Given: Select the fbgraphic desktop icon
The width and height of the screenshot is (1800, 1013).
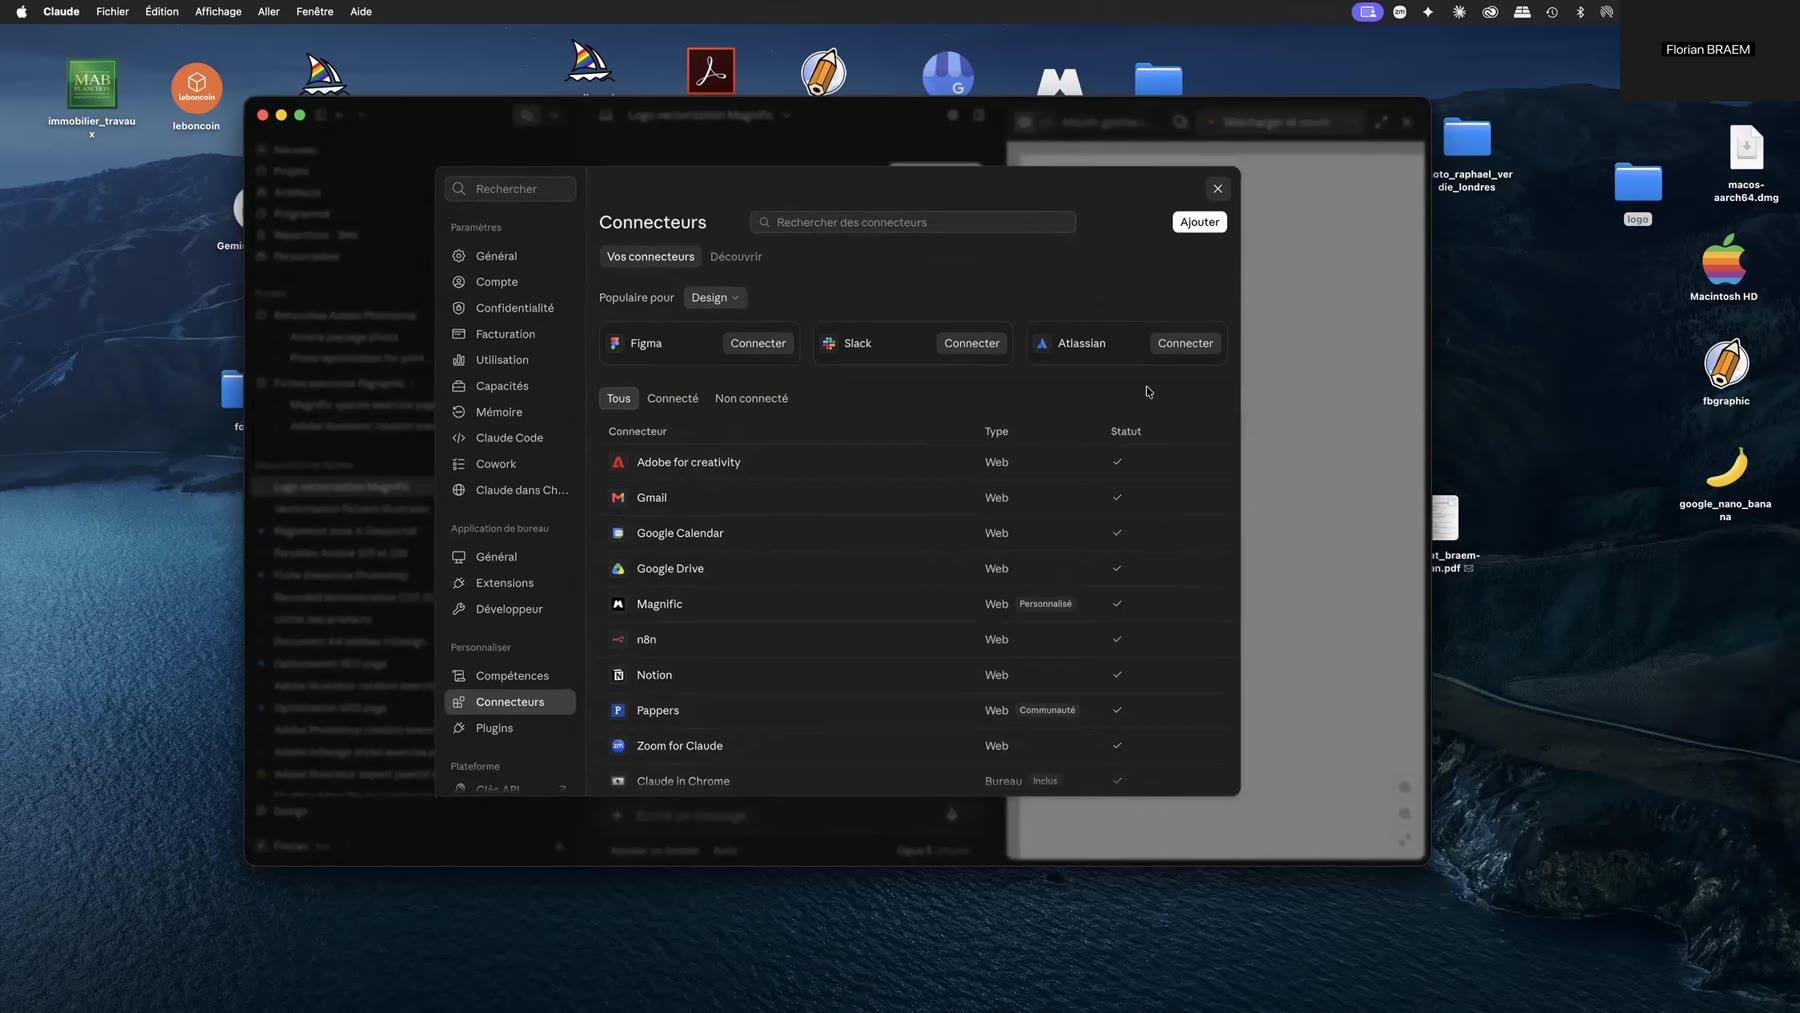Looking at the screenshot, I should click(1726, 372).
